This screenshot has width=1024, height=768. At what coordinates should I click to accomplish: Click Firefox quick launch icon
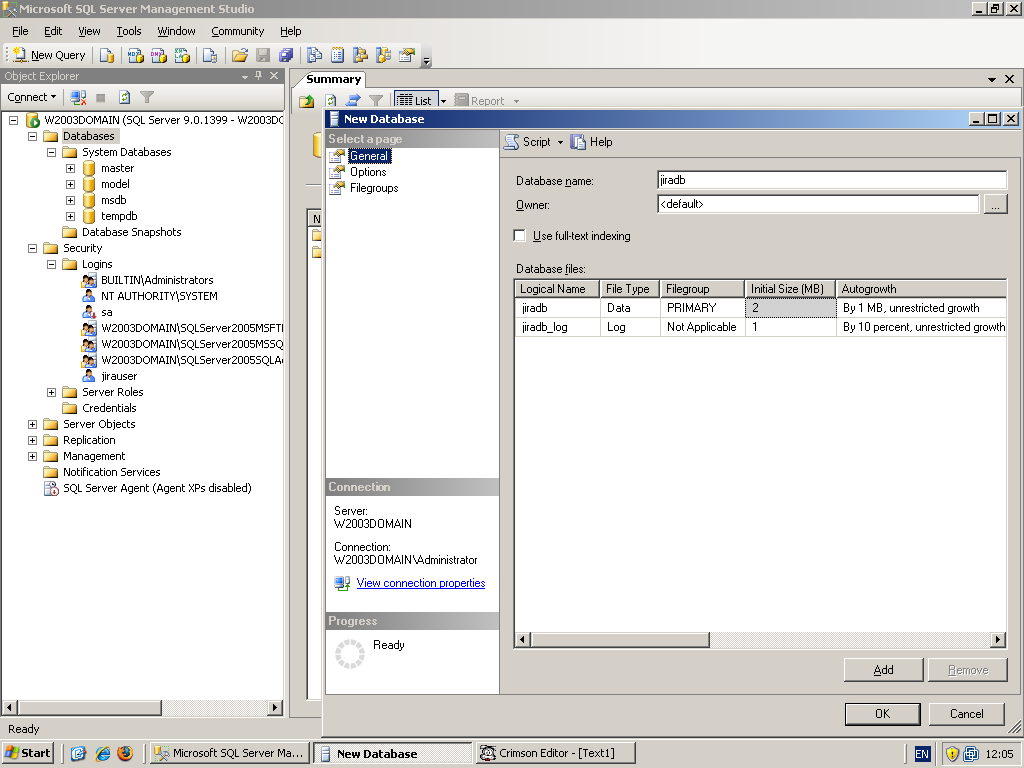pyautogui.click(x=125, y=753)
